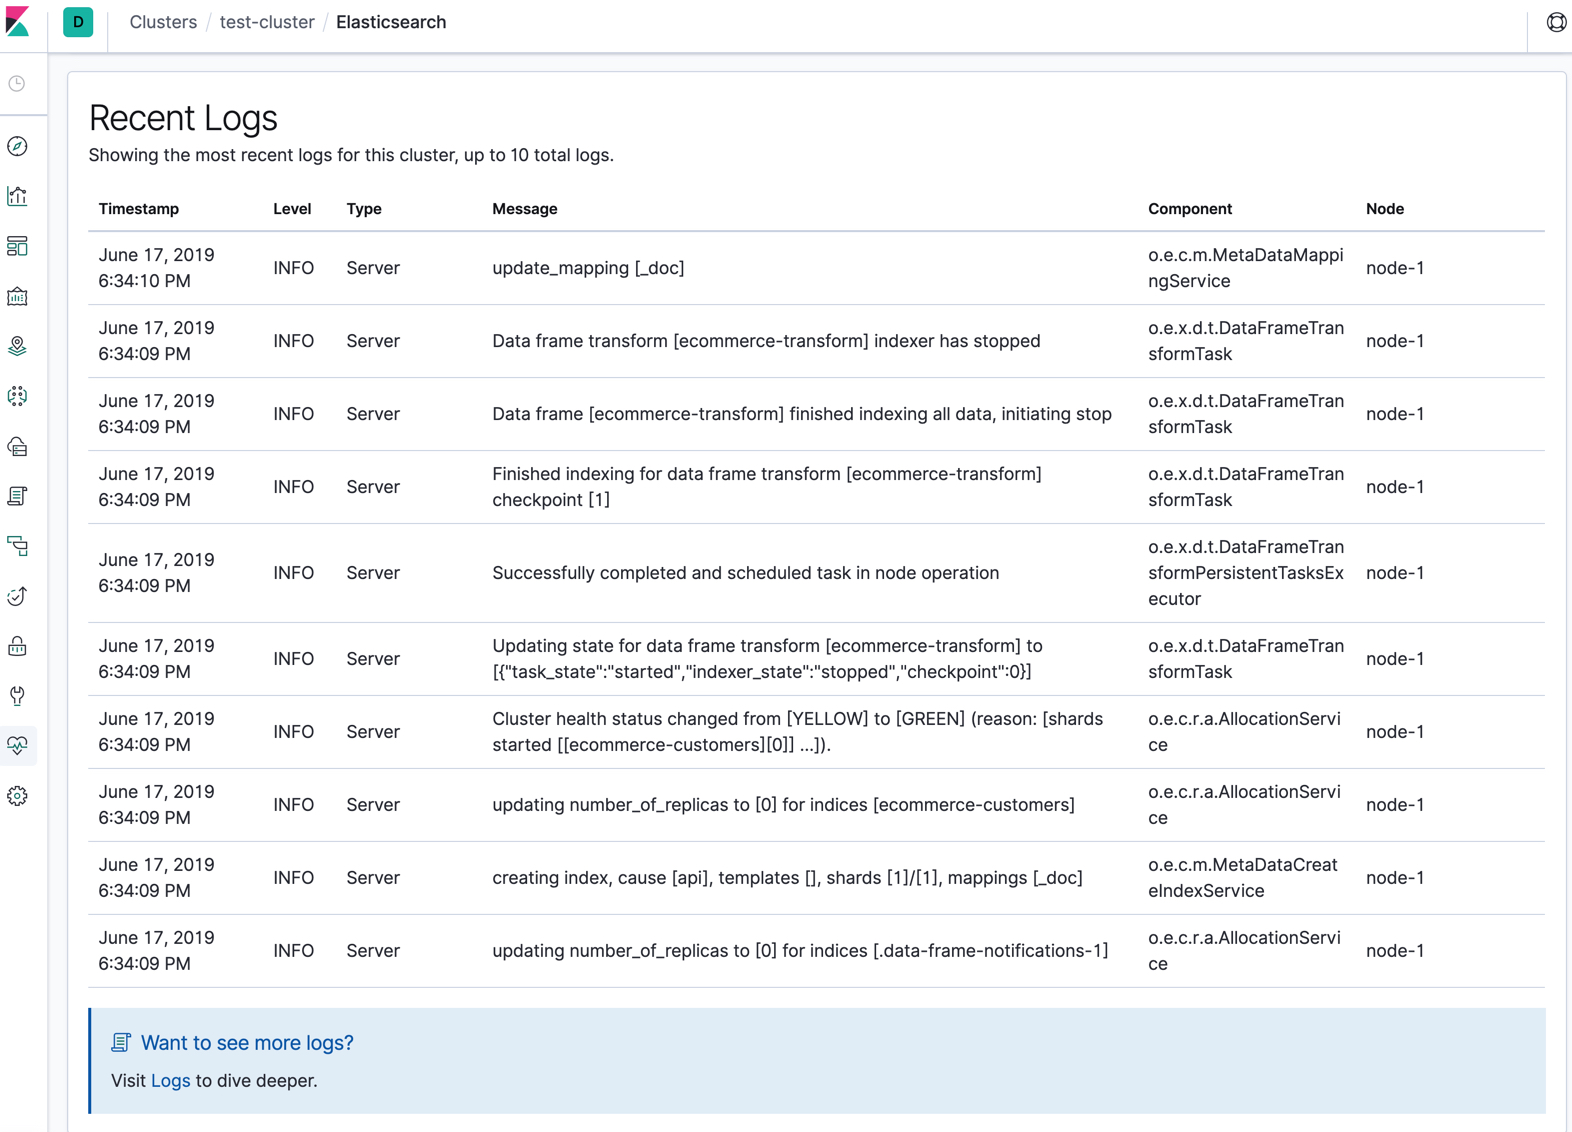Open the green D space avatar menu
The width and height of the screenshot is (1572, 1132).
pos(78,22)
